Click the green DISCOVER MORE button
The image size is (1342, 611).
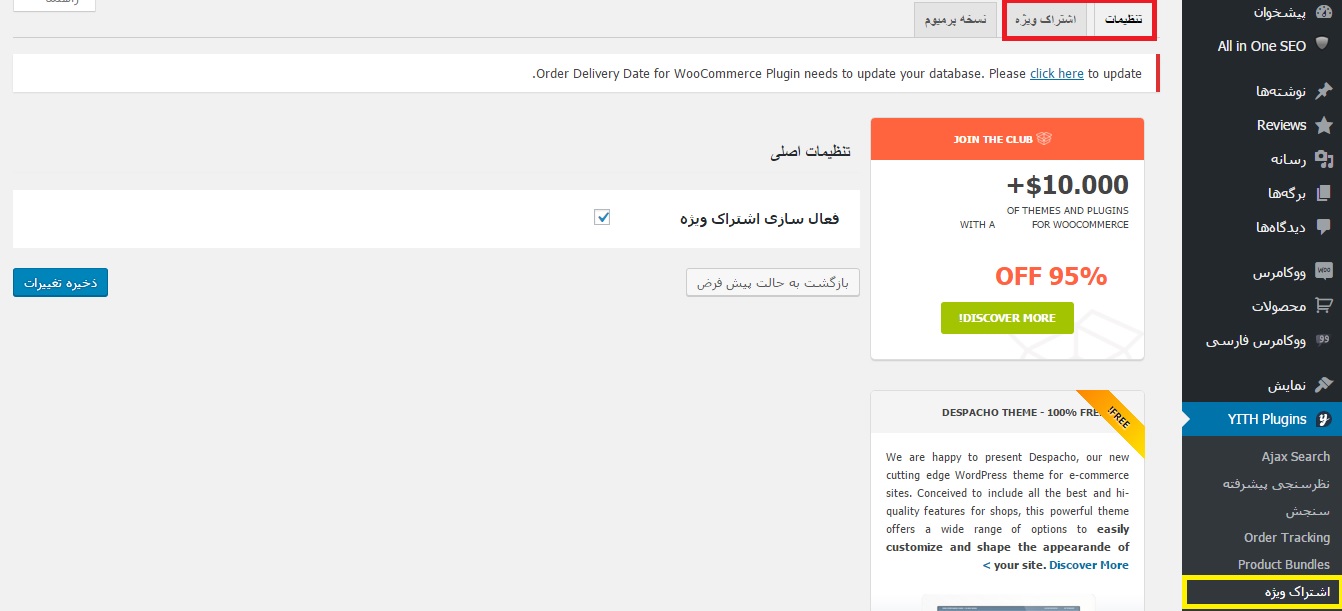[x=1007, y=318]
